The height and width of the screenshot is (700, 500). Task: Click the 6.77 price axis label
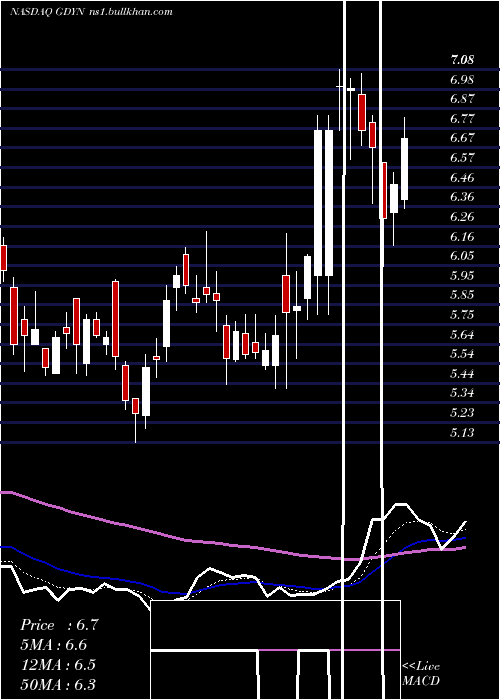coord(462,119)
